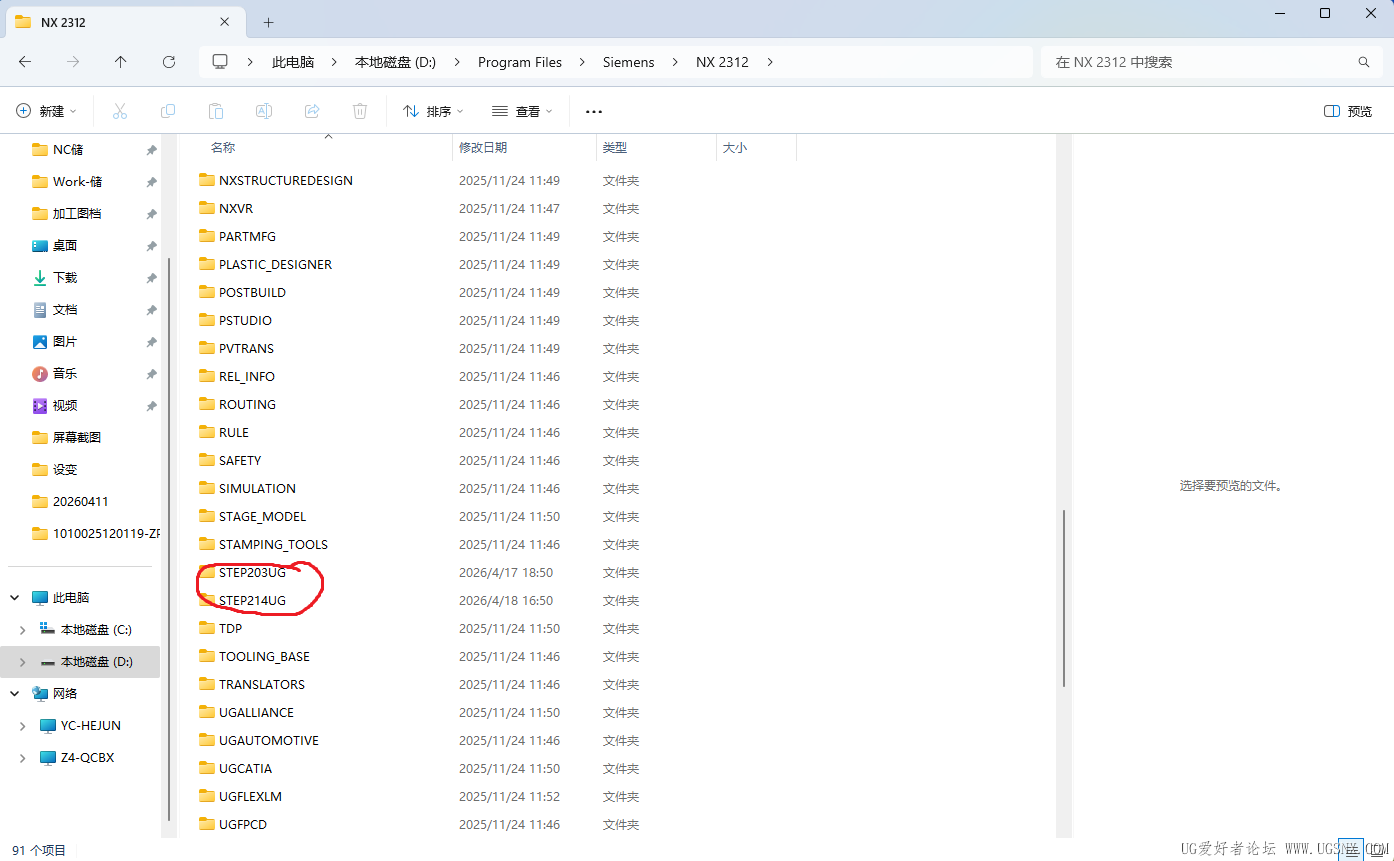Click Siemens in the breadcrumb
Viewport: 1394px width, 861px height.
point(629,62)
